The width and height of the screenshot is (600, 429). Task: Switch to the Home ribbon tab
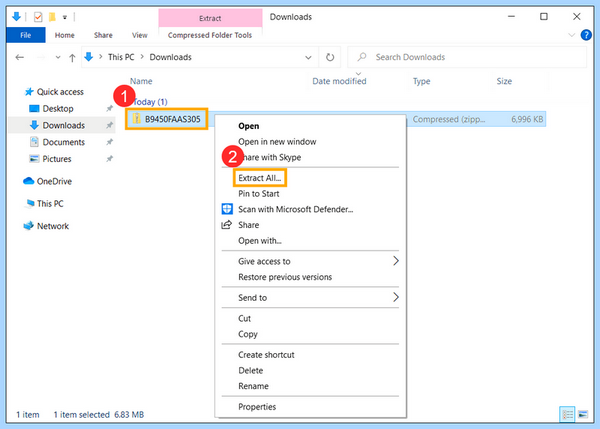coord(64,35)
